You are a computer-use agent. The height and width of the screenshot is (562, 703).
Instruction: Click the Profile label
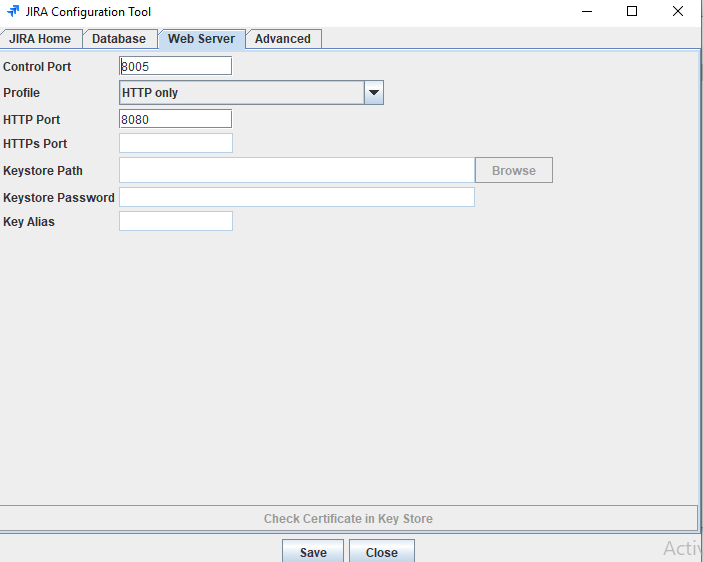pyautogui.click(x=22, y=93)
